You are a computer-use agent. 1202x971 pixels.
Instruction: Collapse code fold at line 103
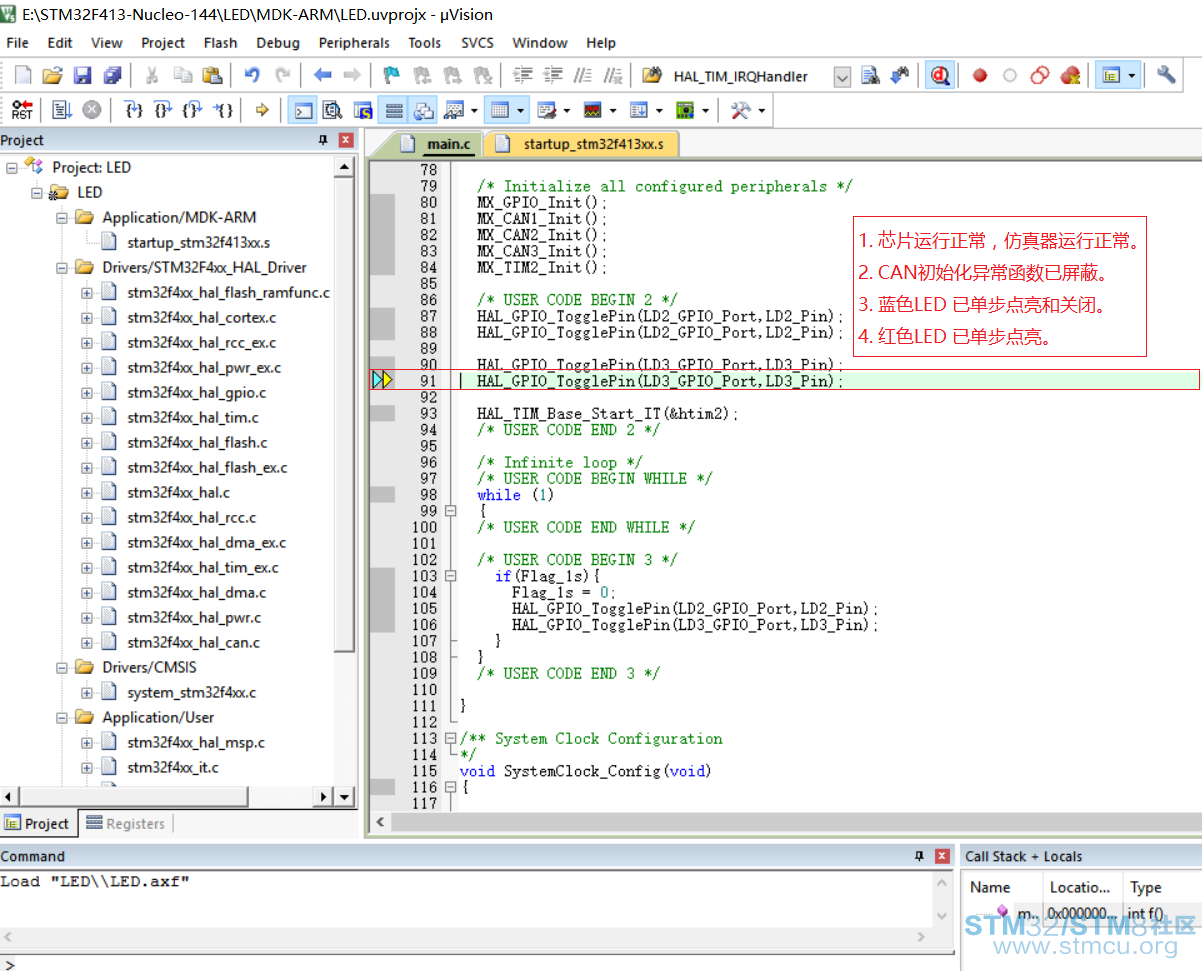coord(450,576)
